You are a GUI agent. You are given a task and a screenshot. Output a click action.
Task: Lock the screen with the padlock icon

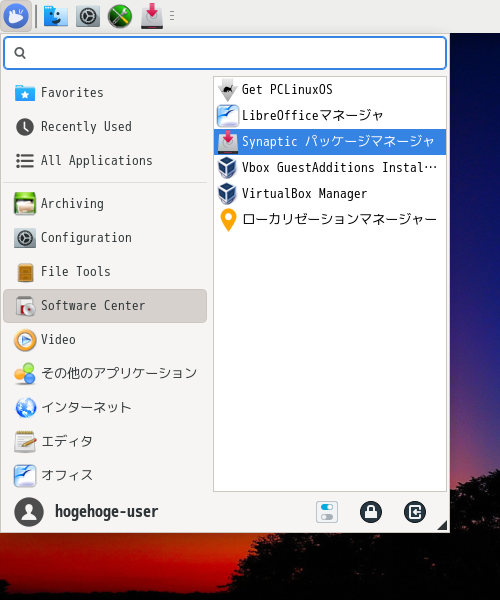(x=371, y=512)
